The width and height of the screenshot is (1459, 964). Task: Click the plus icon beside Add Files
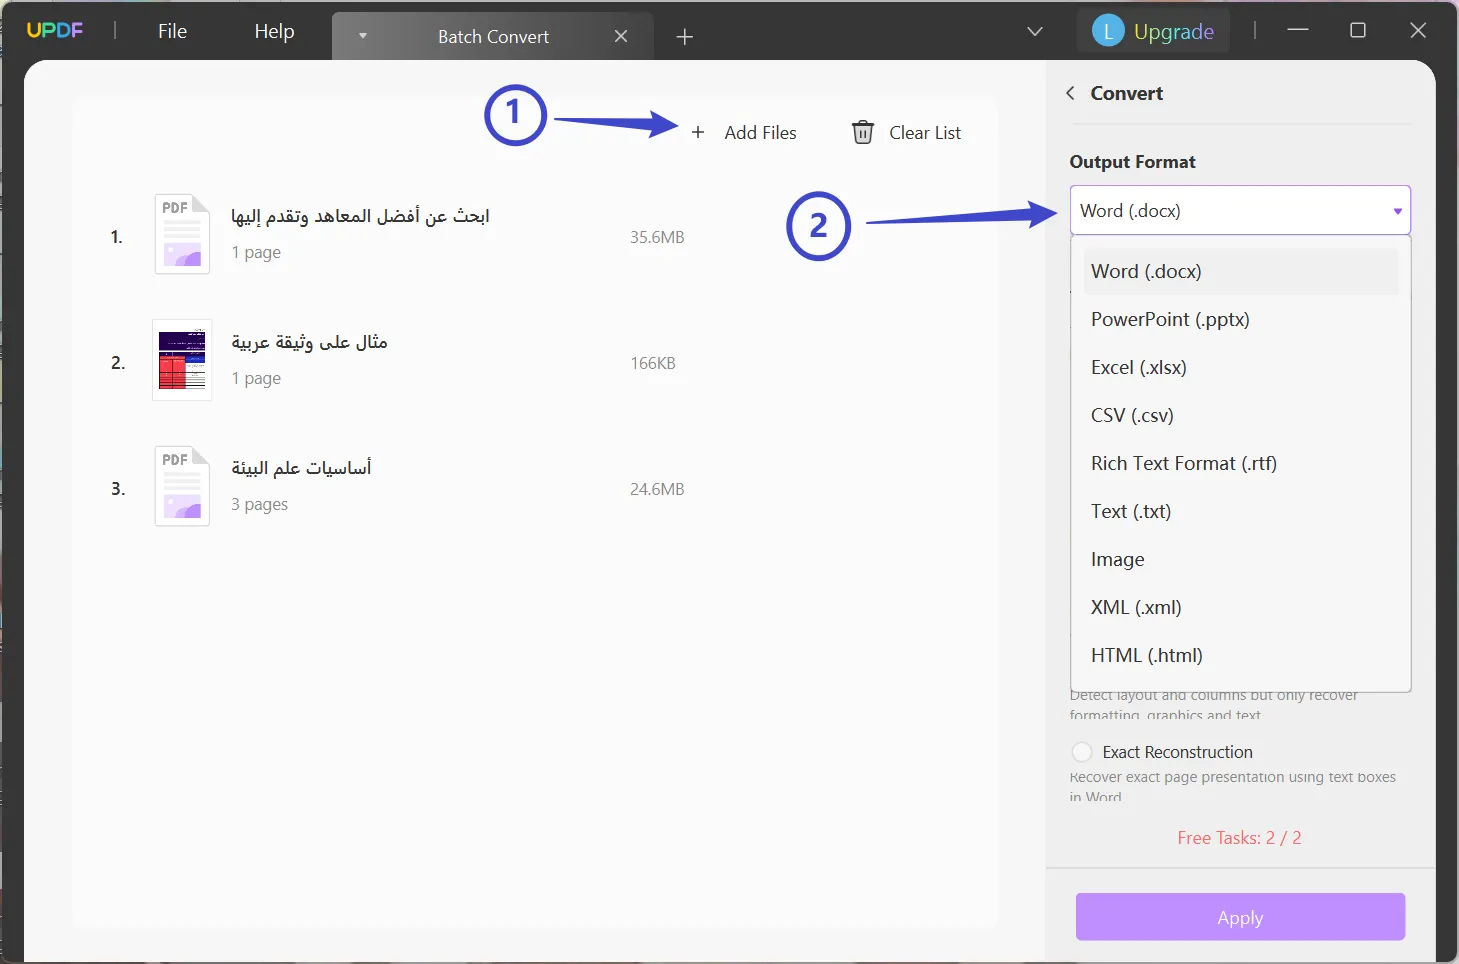[x=697, y=131]
